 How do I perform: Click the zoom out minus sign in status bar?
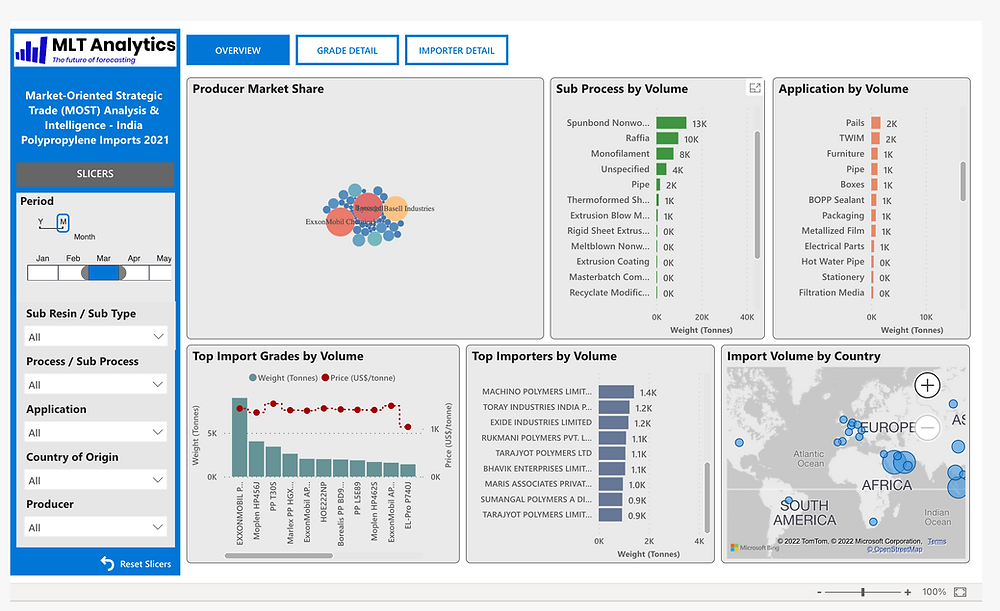(819, 593)
